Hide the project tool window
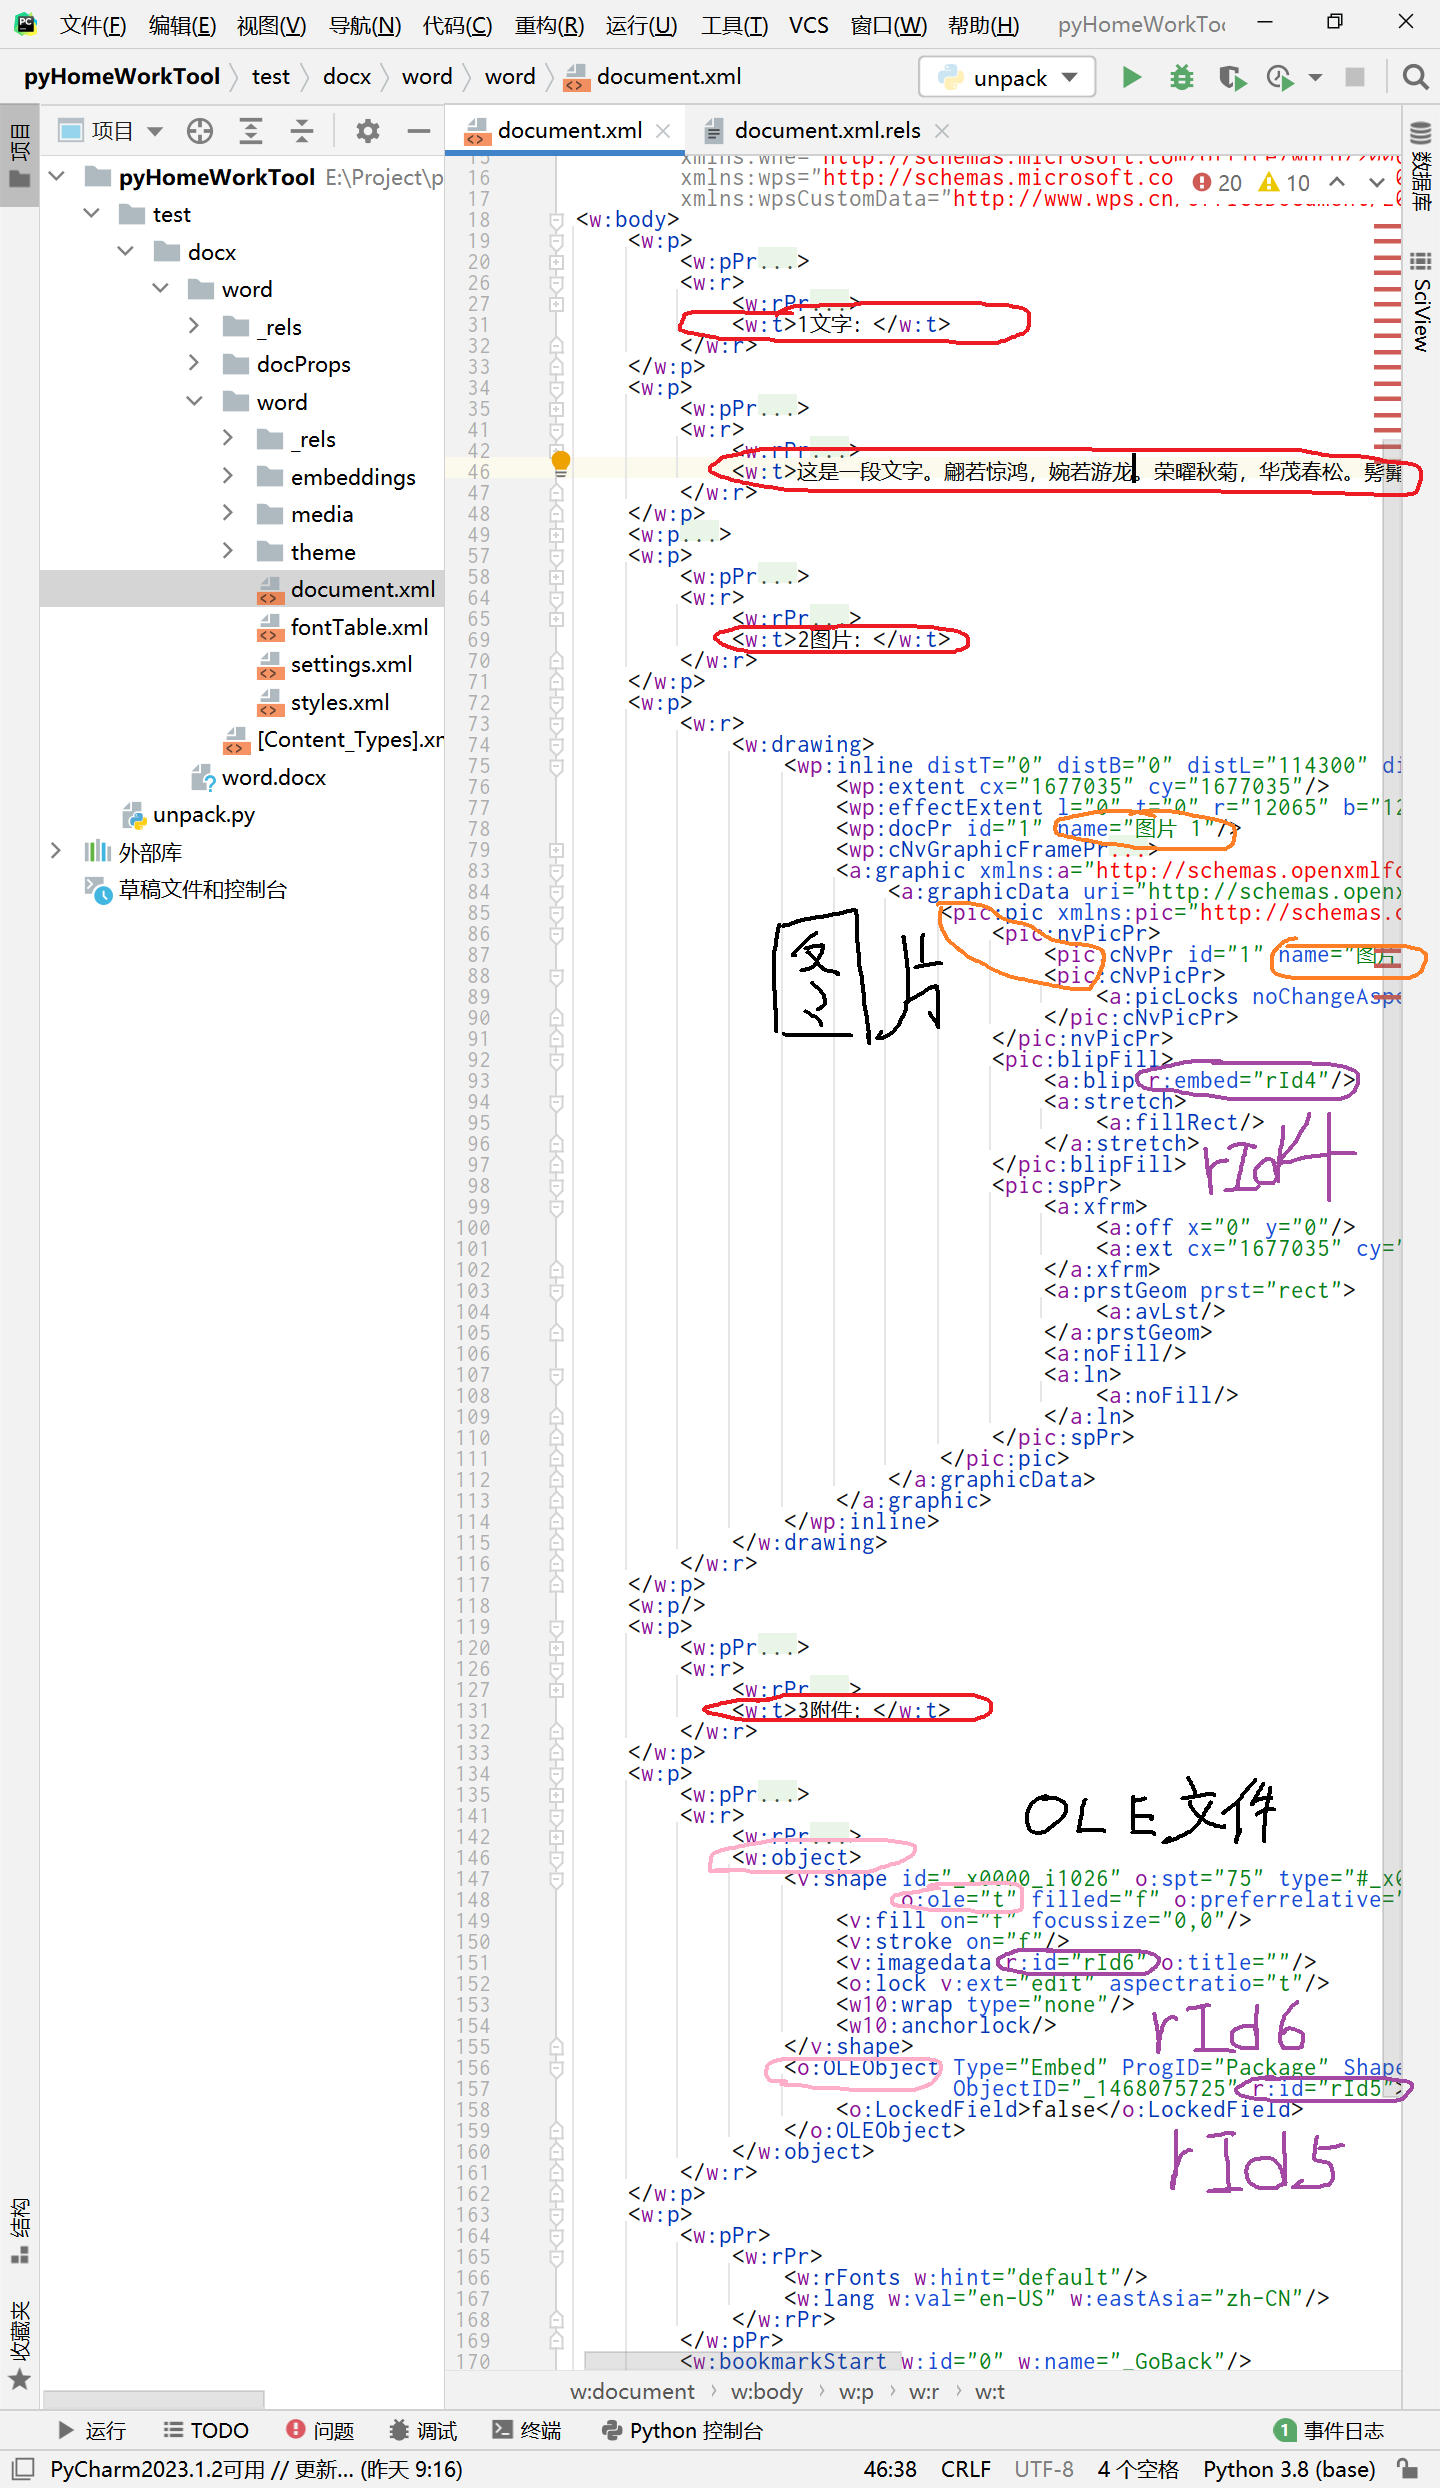This screenshot has width=1440, height=2488. (419, 131)
